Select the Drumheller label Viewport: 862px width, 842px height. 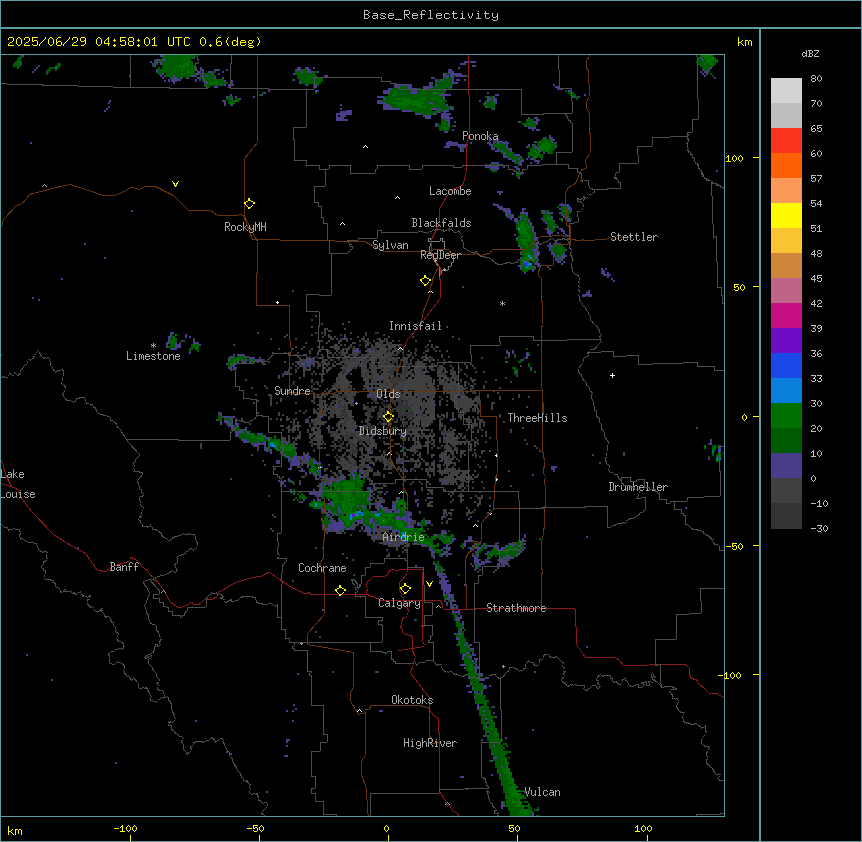pos(638,487)
